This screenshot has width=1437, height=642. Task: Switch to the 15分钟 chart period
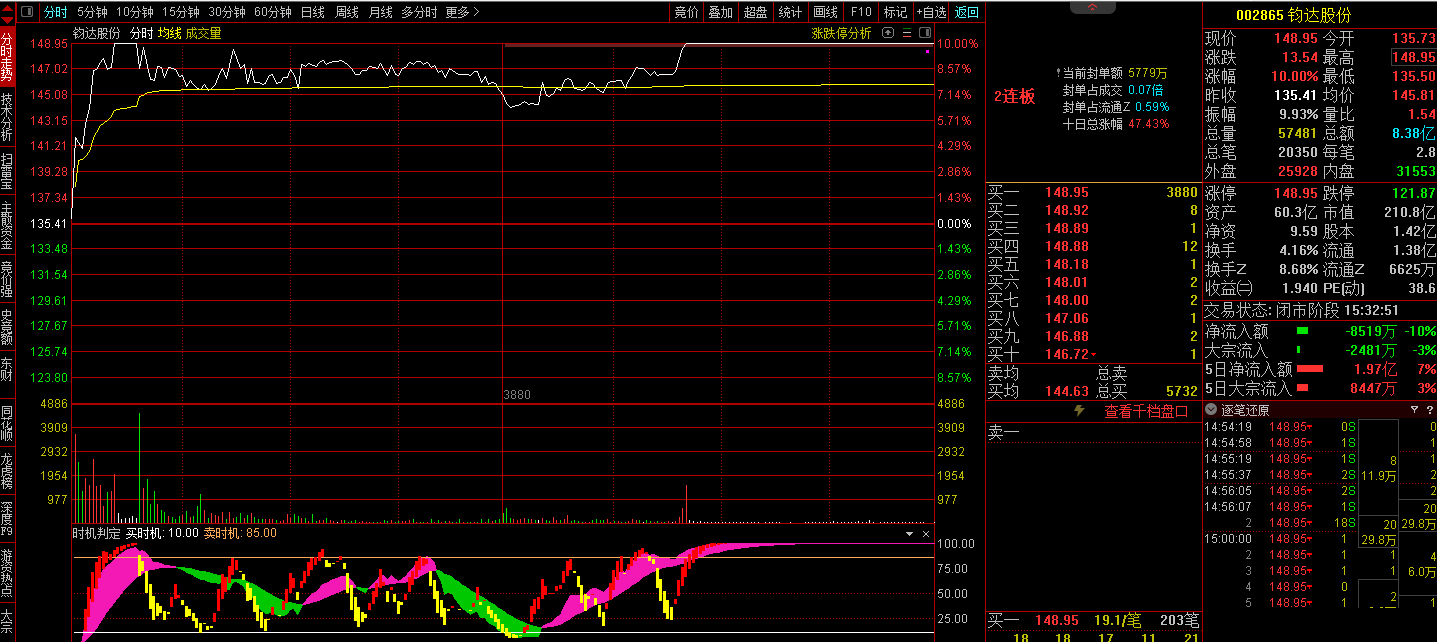coord(181,12)
